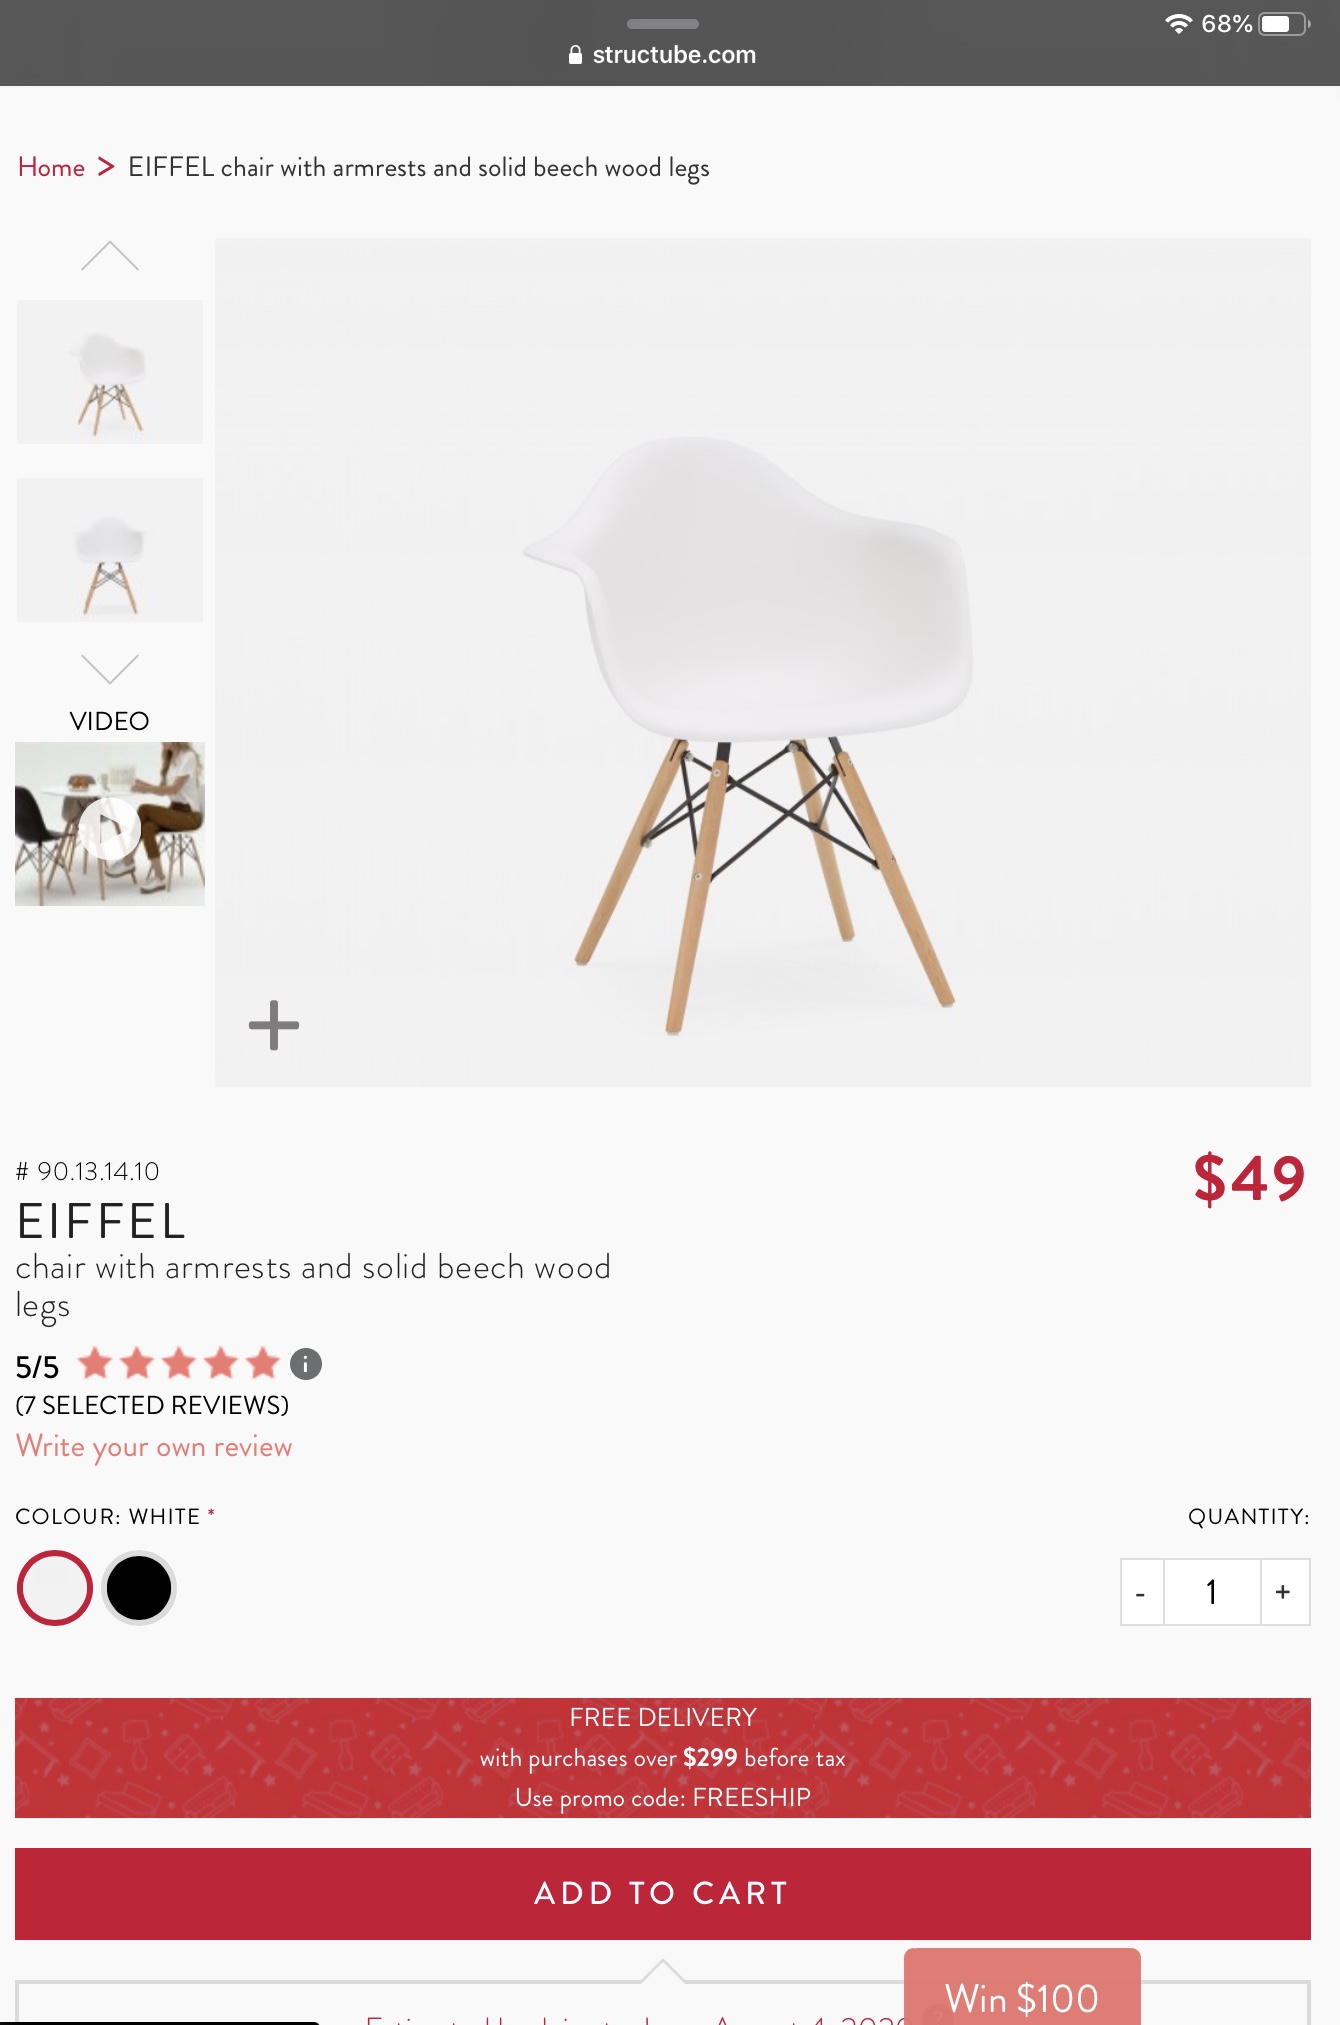The image size is (1340, 2025).
Task: Open Write your own review link
Action: point(154,1447)
